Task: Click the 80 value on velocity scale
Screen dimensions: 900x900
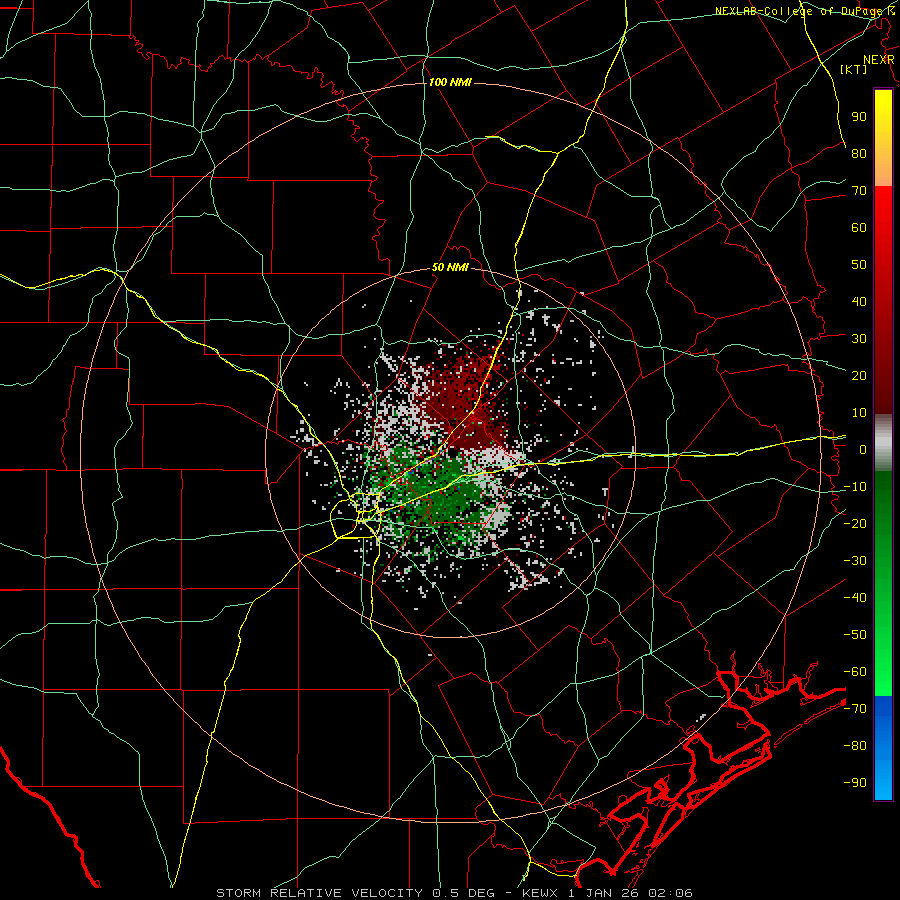Action: [859, 153]
